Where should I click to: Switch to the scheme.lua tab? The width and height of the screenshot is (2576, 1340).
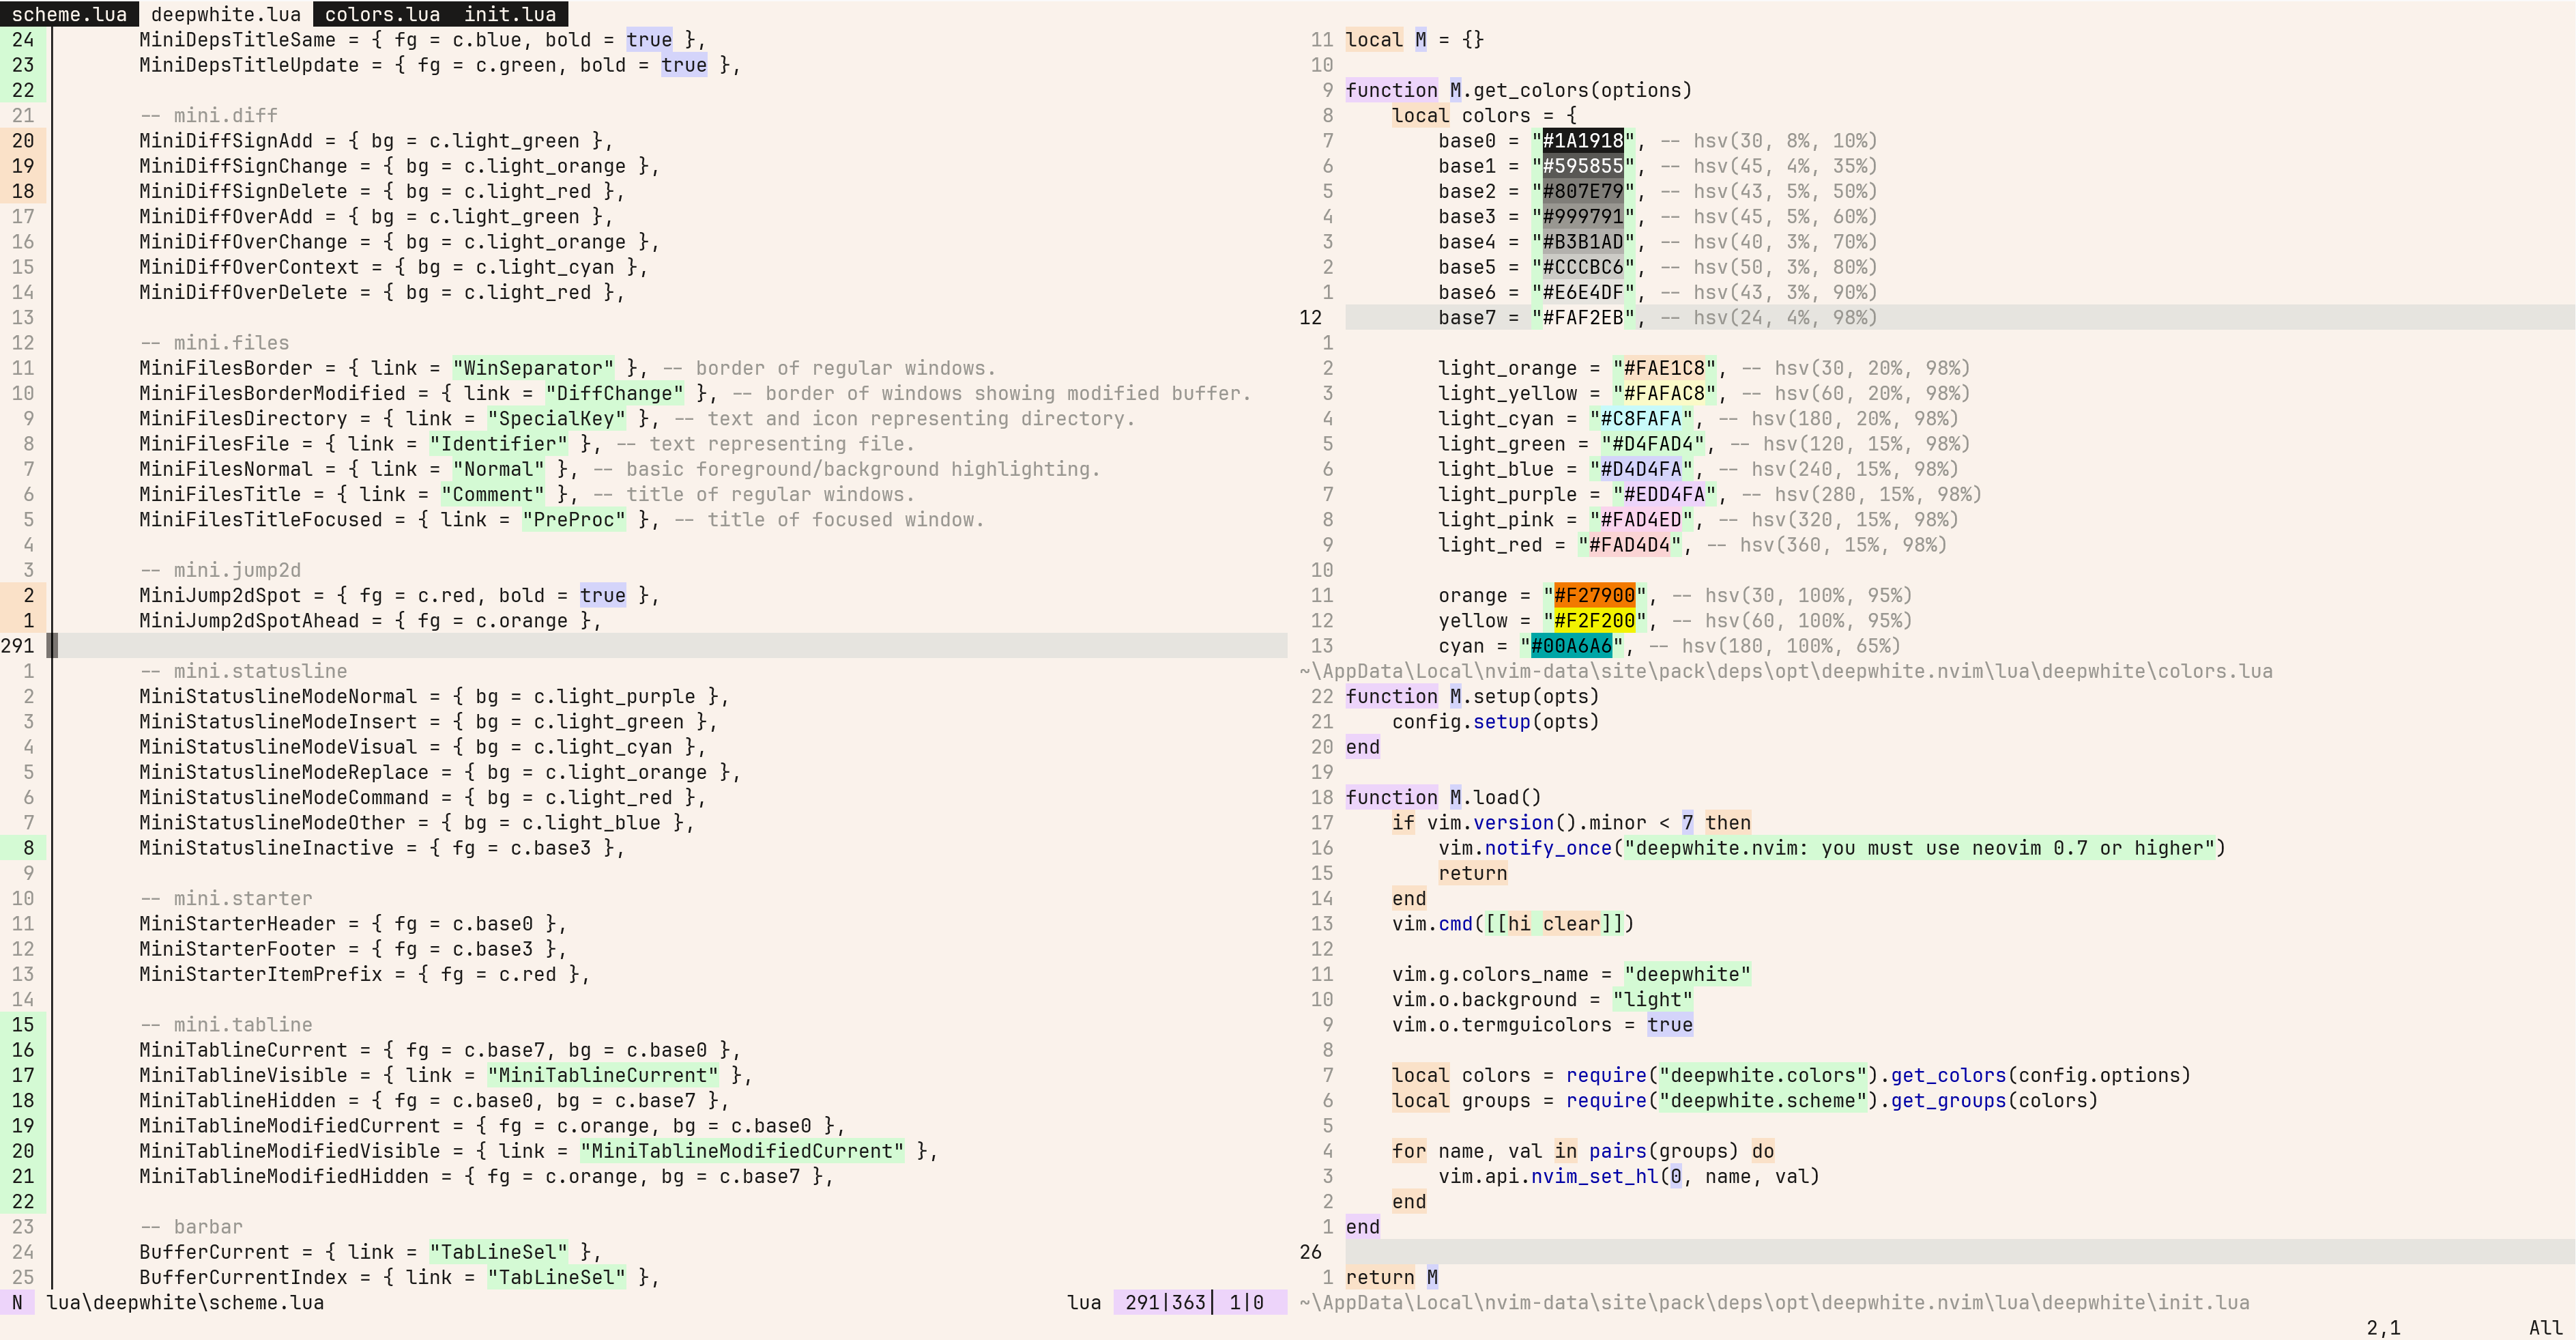click(69, 14)
